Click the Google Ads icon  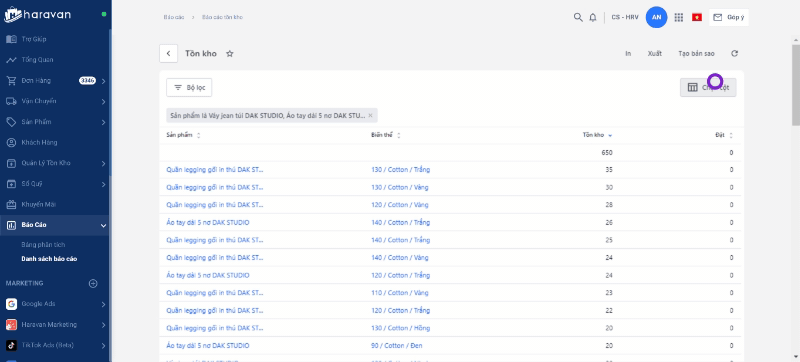[11, 304]
